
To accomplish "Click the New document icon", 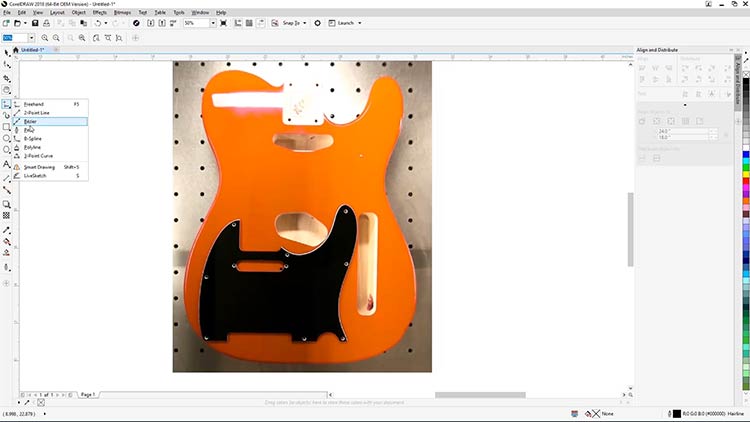I will 6,23.
